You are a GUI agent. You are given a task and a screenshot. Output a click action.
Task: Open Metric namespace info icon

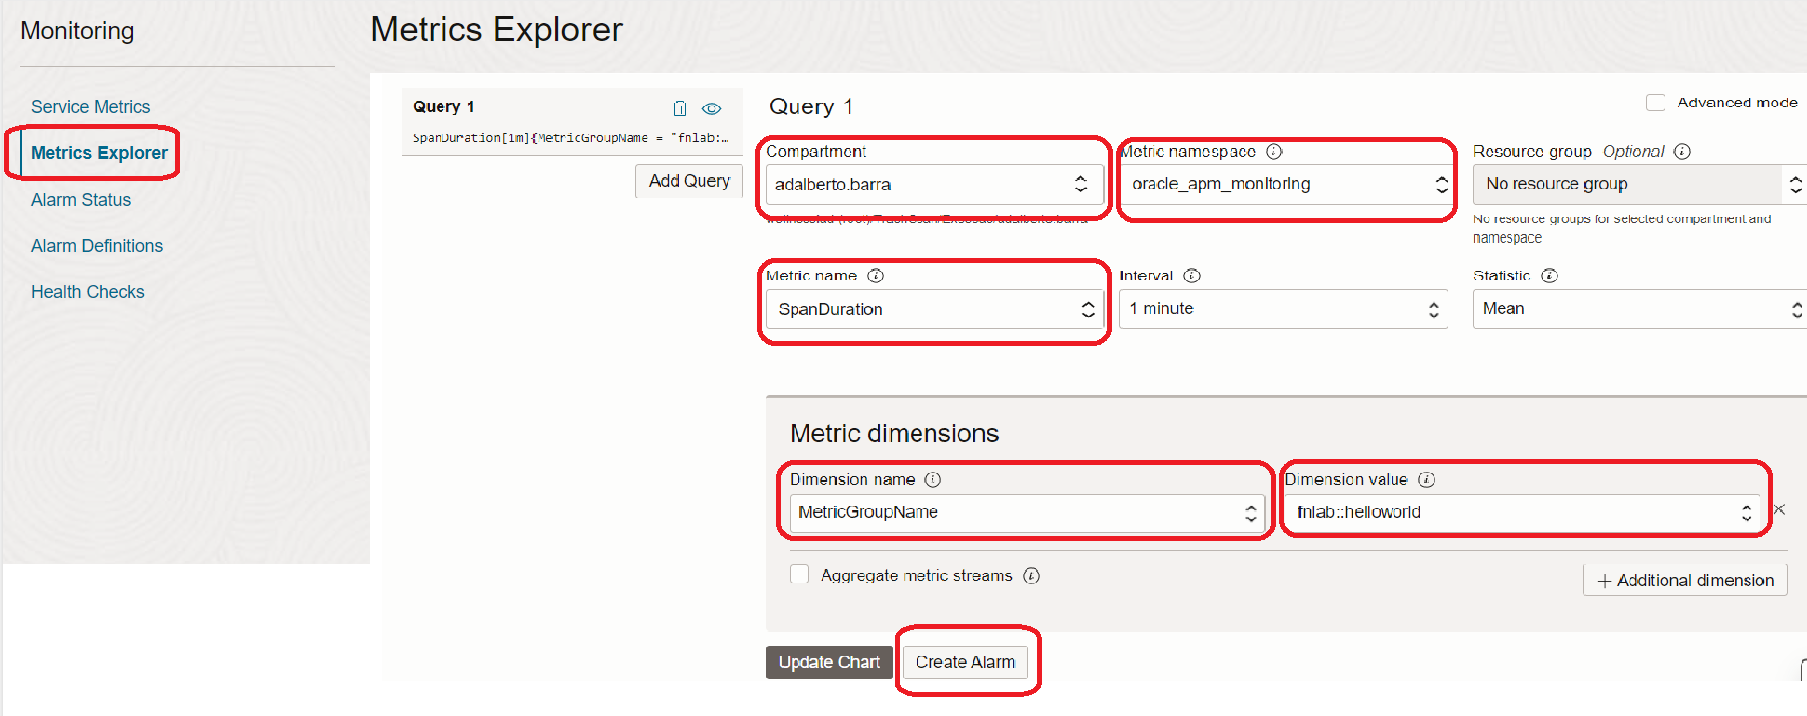[1274, 152]
